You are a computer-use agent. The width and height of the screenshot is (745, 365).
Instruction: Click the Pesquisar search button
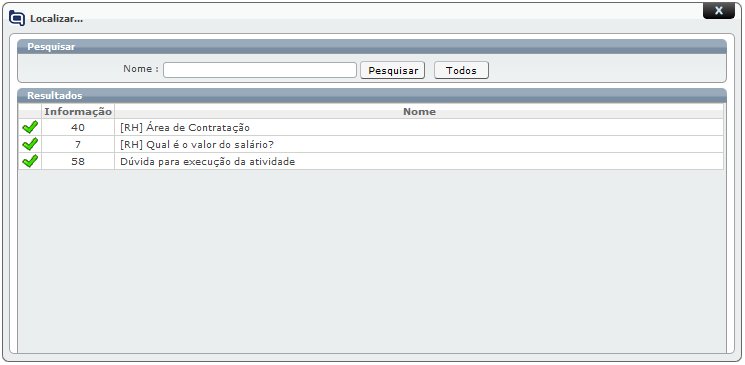click(392, 70)
